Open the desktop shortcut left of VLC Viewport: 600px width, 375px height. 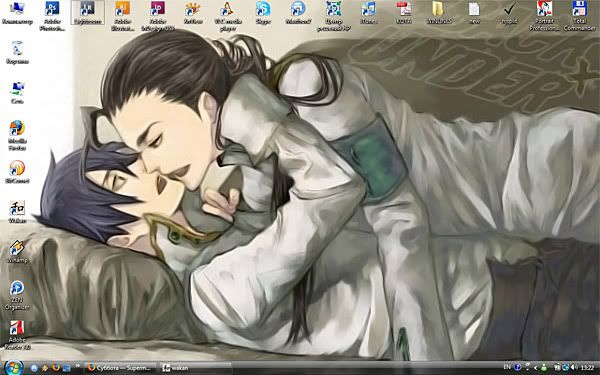[x=193, y=13]
